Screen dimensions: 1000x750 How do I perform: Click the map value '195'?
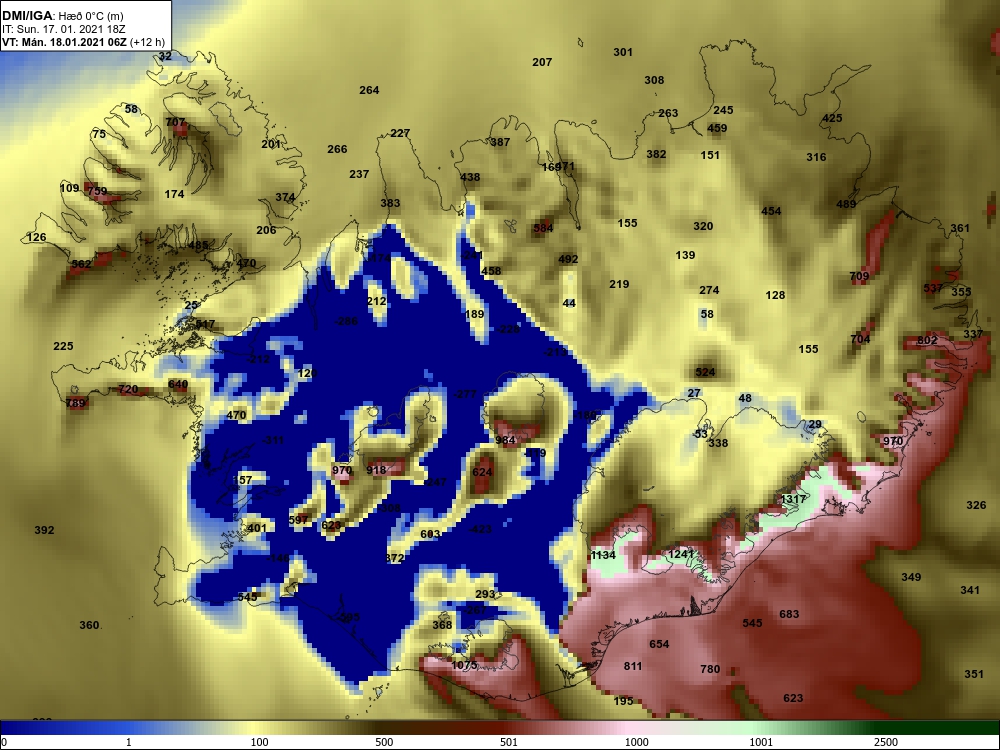pyautogui.click(x=624, y=701)
